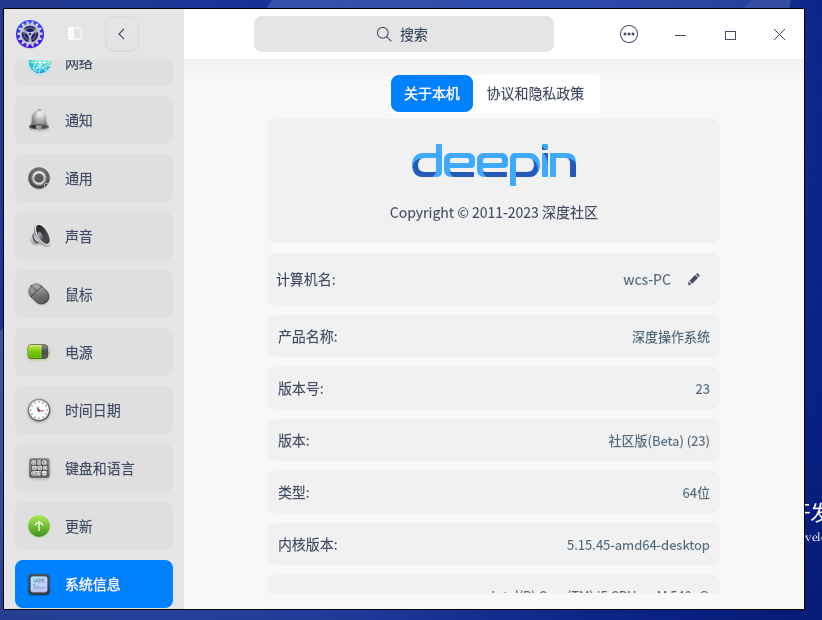Click the 搜索 search box

click(404, 34)
